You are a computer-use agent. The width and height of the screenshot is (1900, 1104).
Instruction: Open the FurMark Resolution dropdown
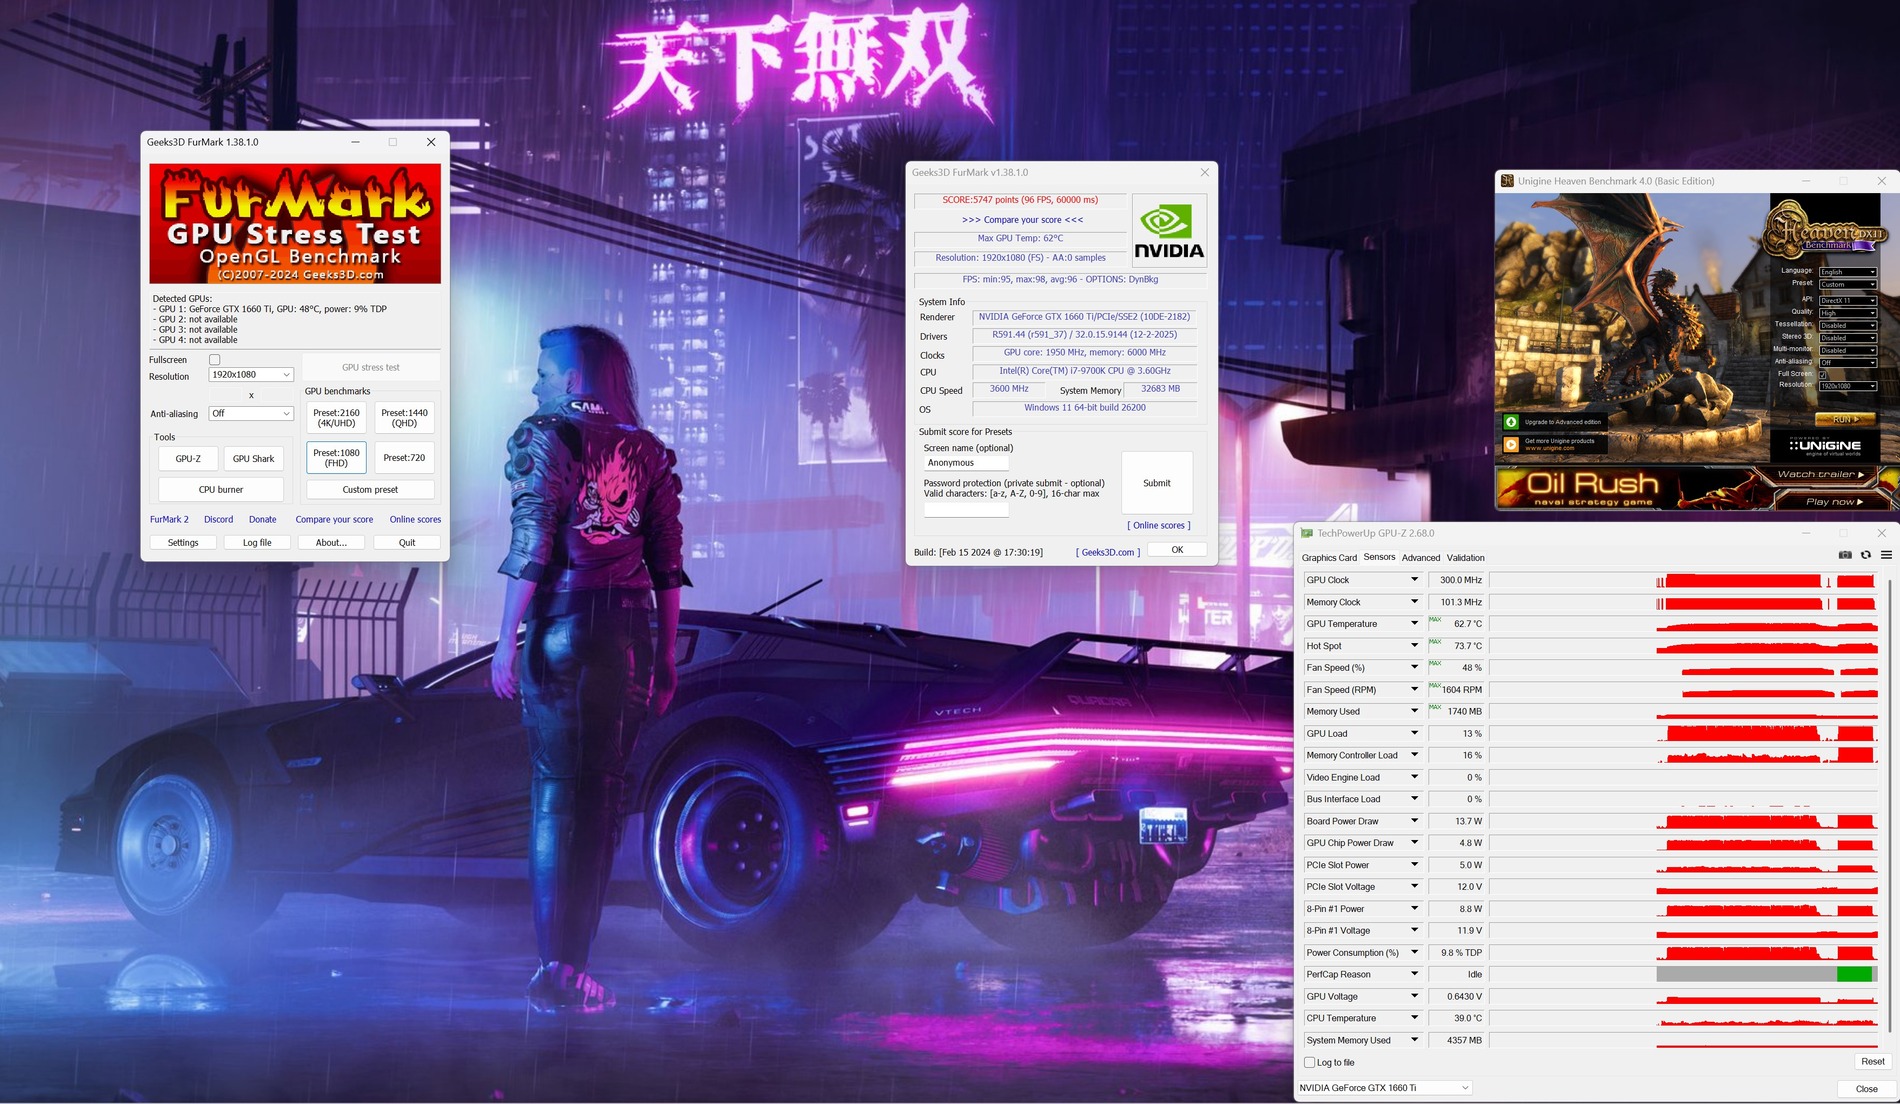pos(250,375)
